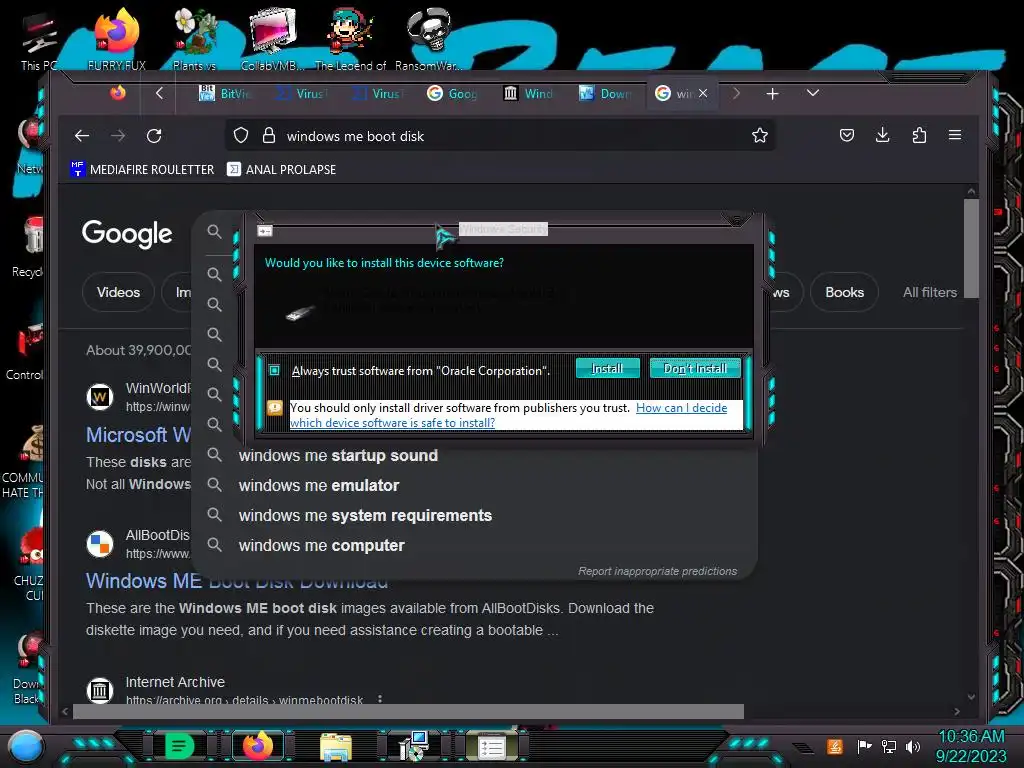
Task: Filter results by Books
Action: (844, 292)
